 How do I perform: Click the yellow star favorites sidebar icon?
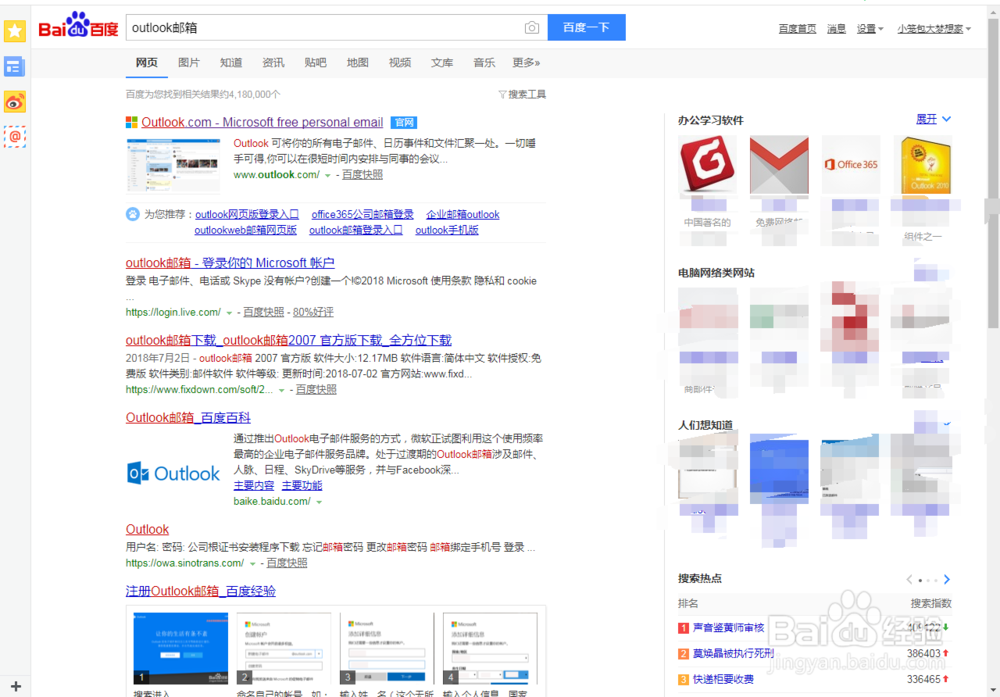(15, 31)
